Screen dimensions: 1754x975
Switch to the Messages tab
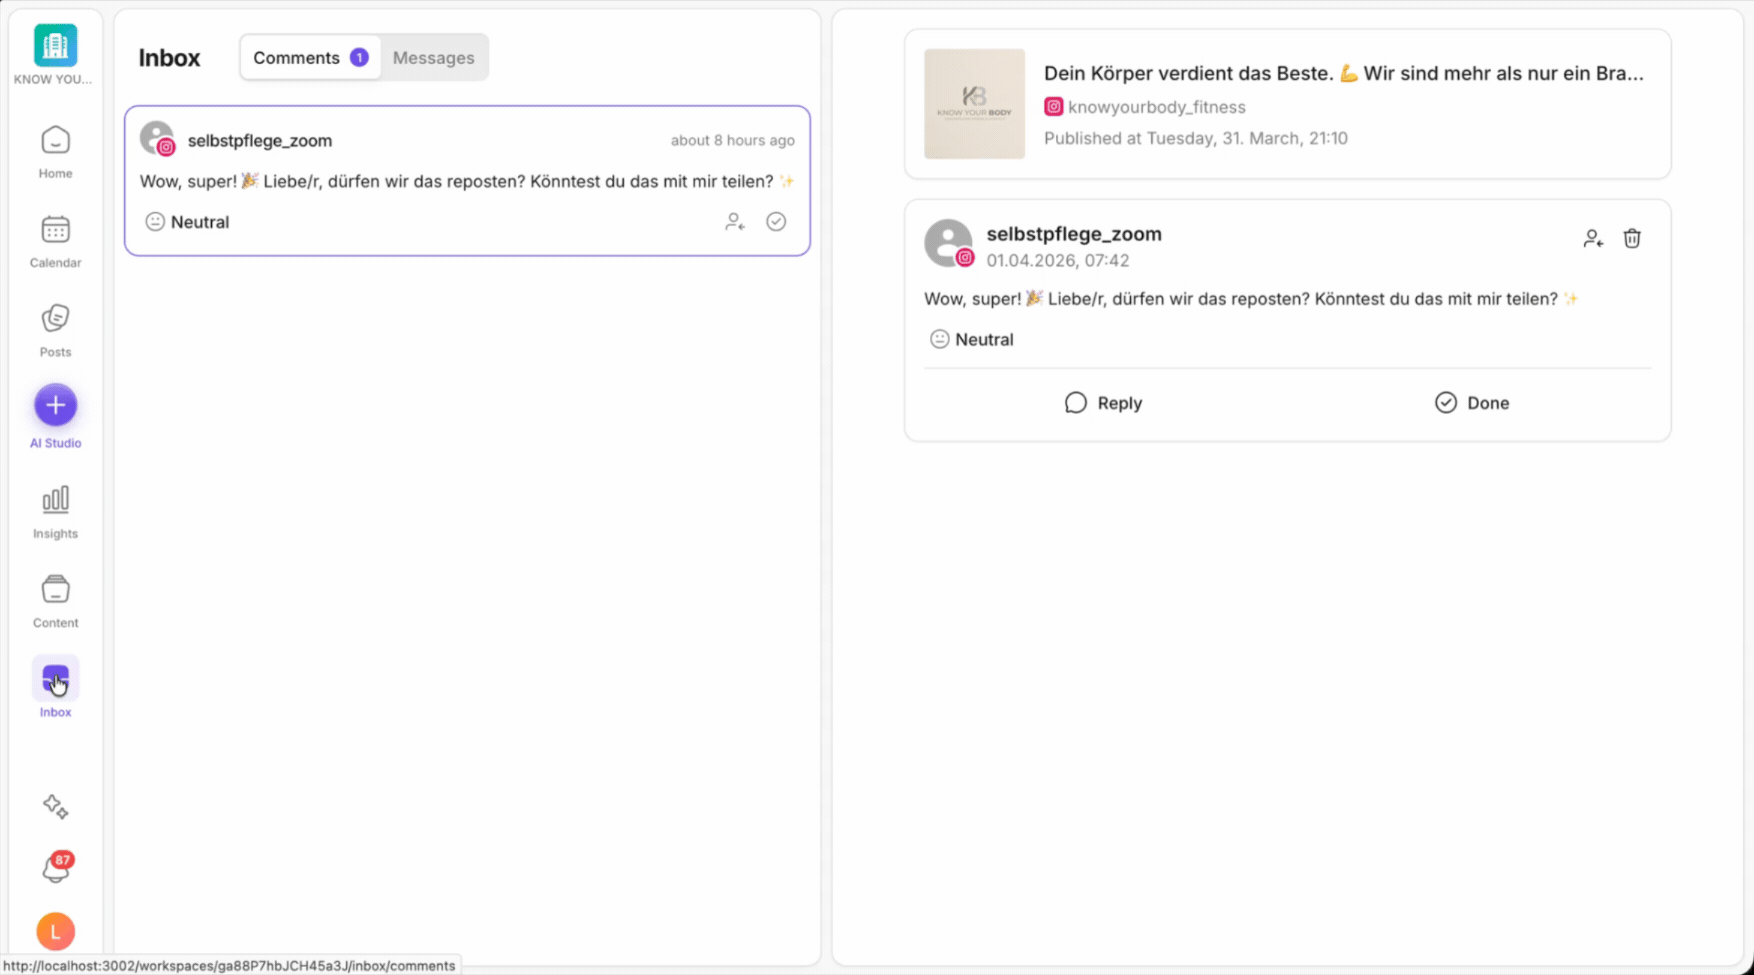point(433,58)
